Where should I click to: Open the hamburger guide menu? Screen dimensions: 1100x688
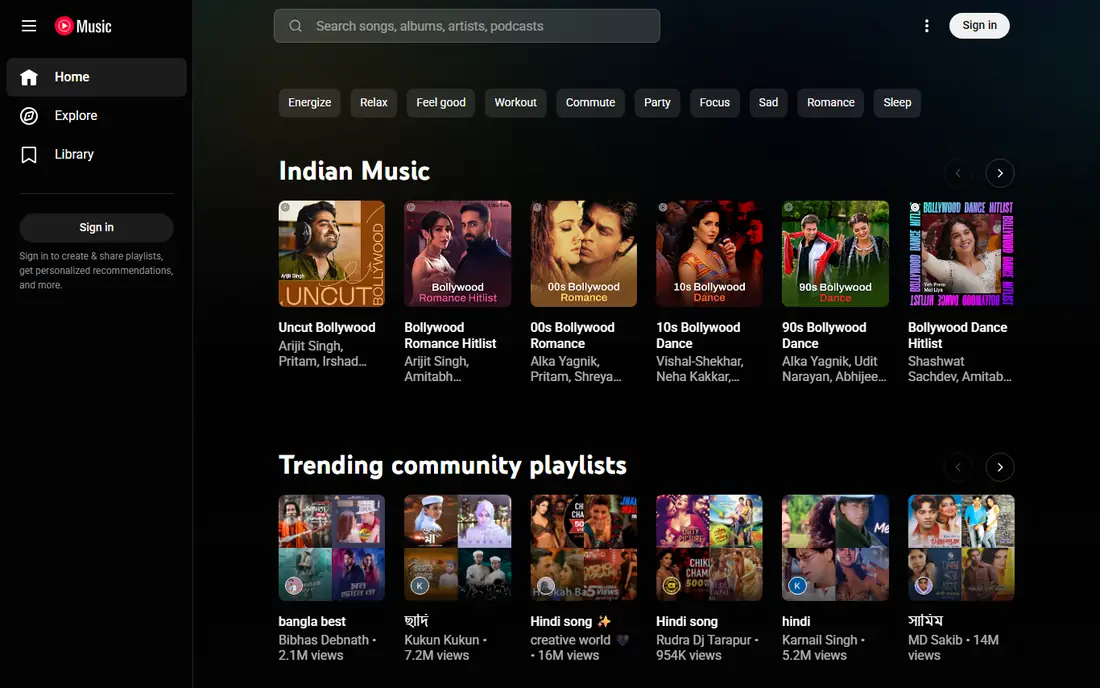coord(29,26)
